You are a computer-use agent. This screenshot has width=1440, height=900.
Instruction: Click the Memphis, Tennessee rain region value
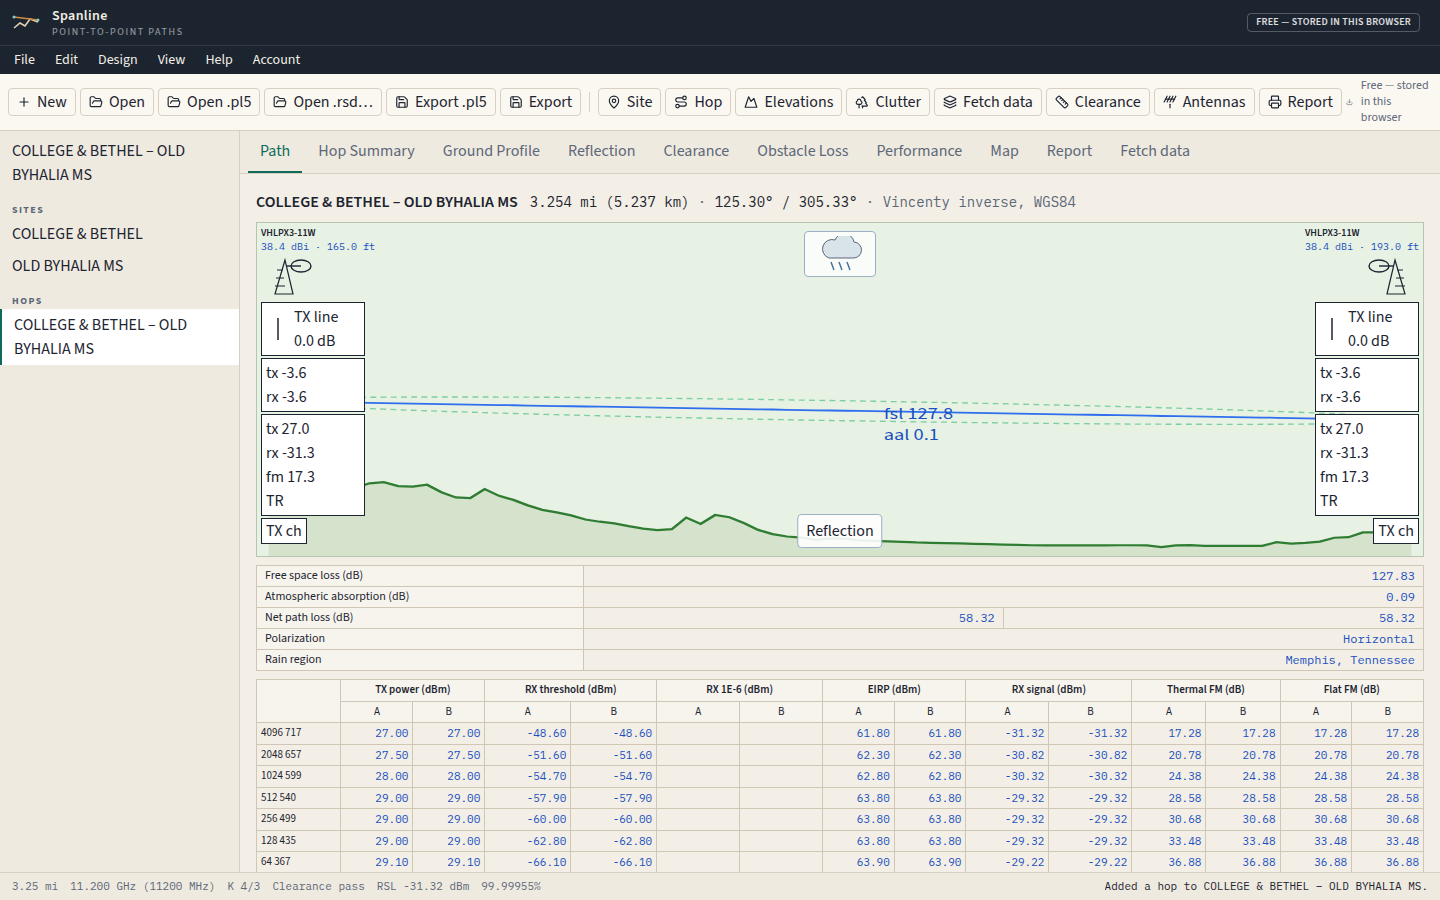(1349, 660)
